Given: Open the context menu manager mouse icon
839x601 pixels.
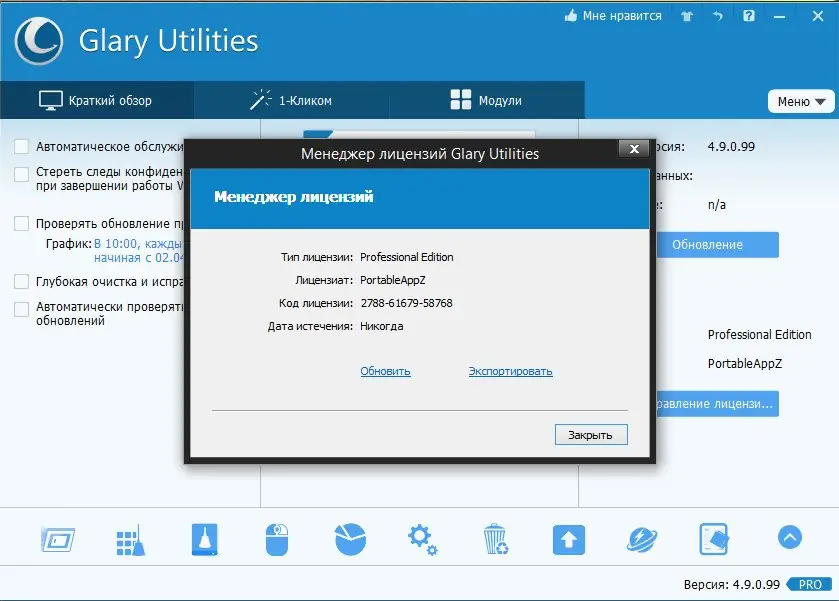Looking at the screenshot, I should [x=277, y=539].
